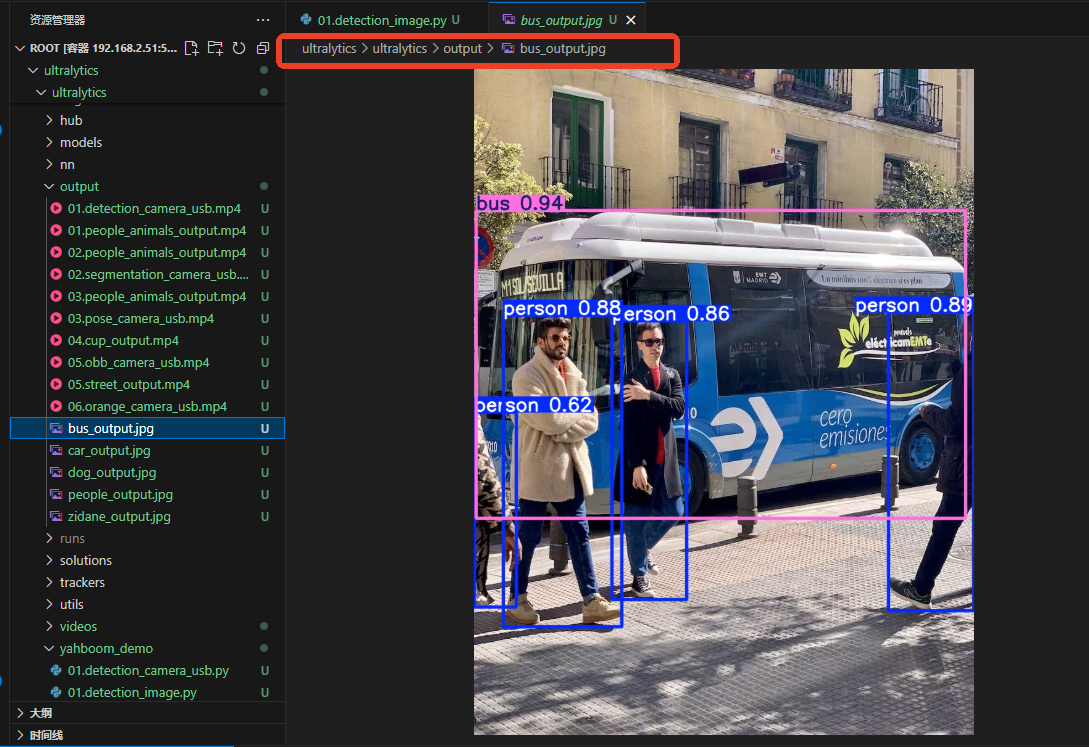1089x747 pixels.
Task: Expand the runs folder
Action: pyautogui.click(x=147, y=538)
